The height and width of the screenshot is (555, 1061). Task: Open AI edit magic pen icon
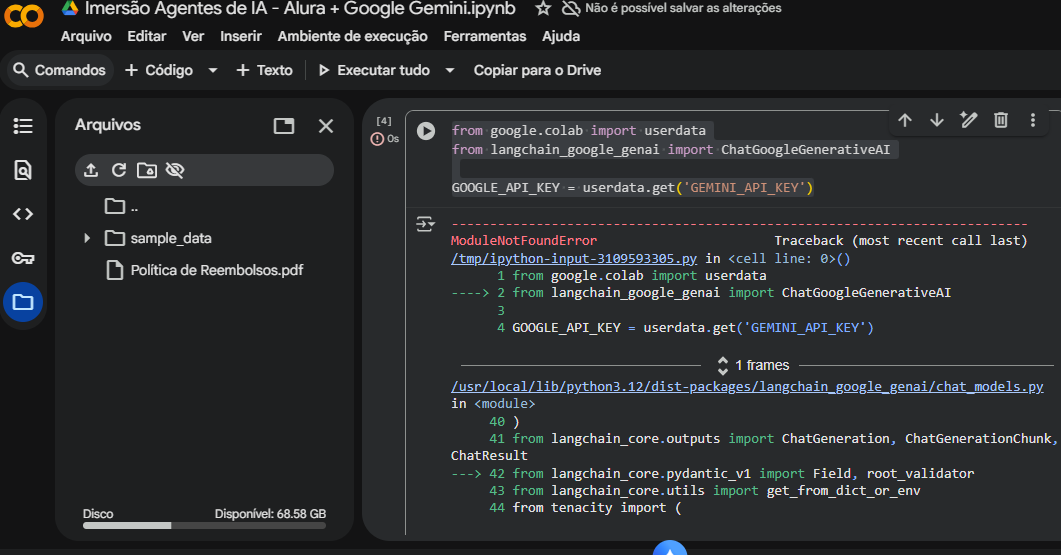click(x=969, y=120)
